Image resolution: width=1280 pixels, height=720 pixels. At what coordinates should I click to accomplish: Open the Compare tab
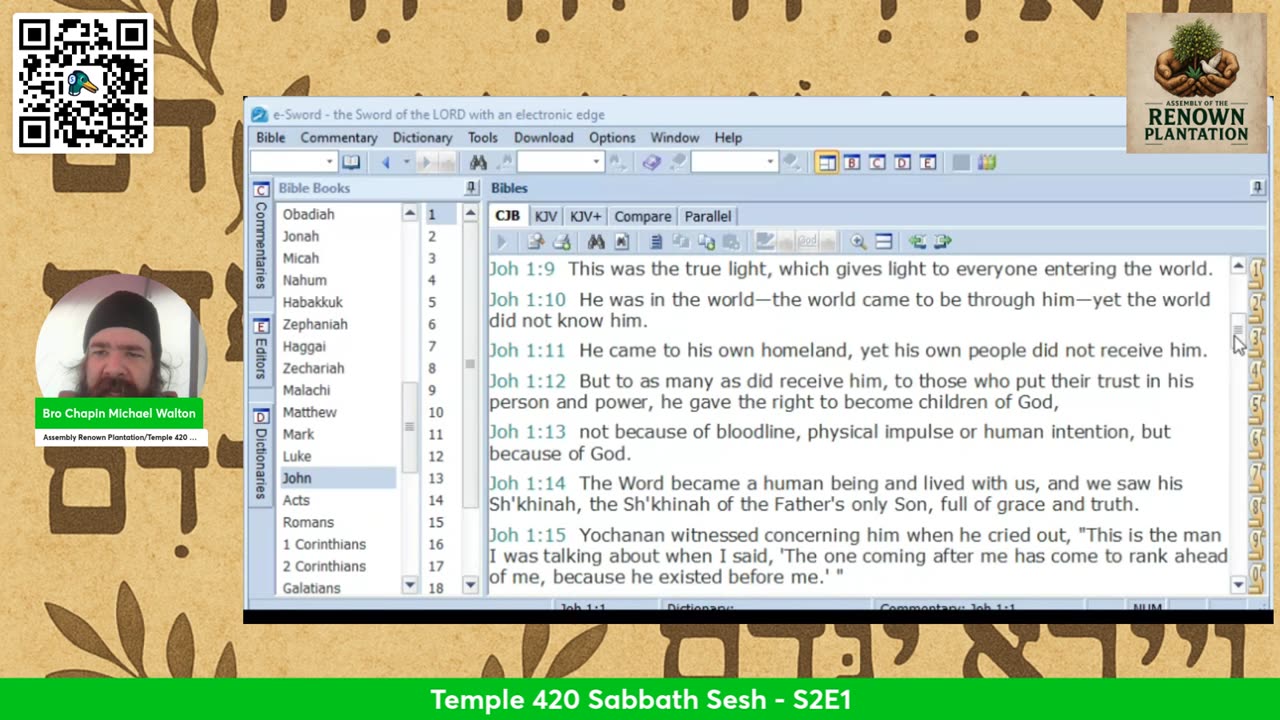click(642, 216)
